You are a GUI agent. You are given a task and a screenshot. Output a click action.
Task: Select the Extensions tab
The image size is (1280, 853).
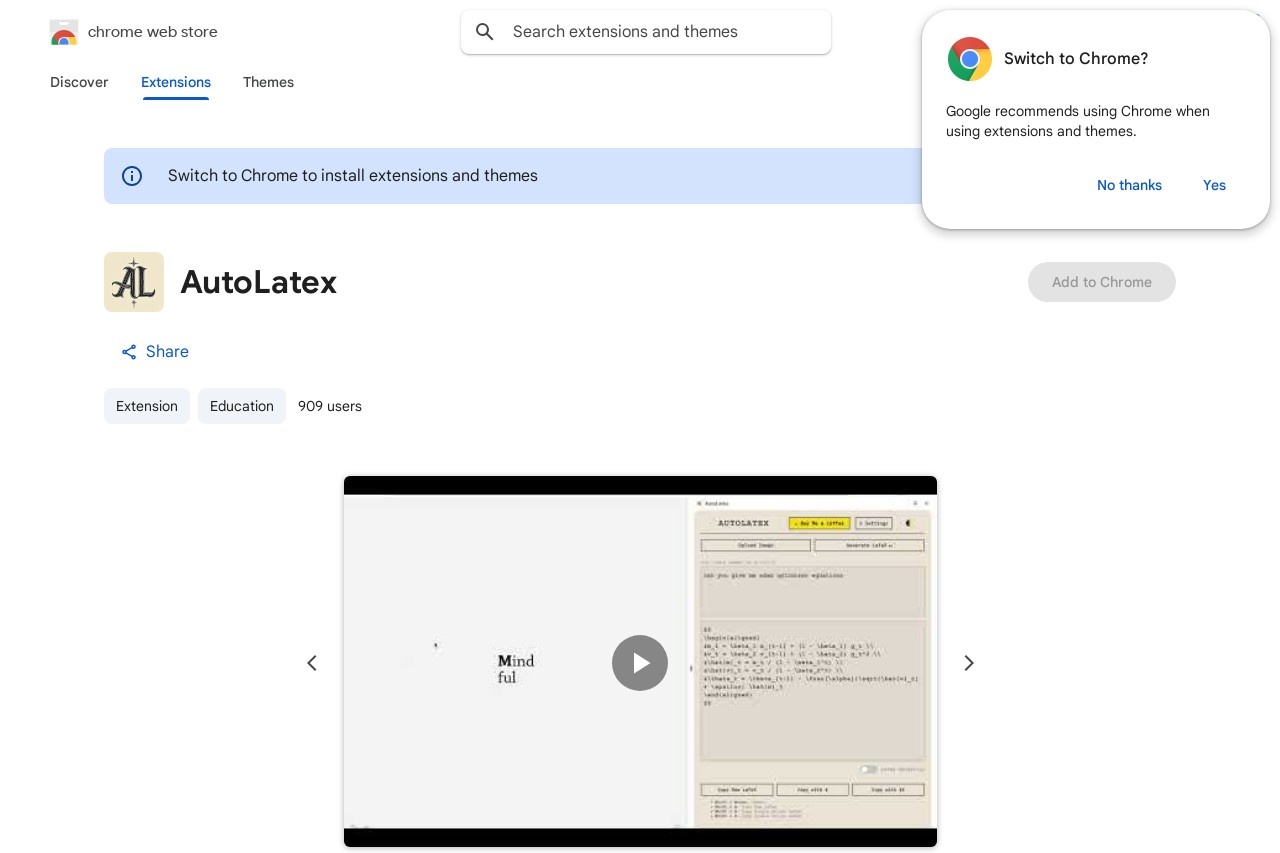click(x=176, y=82)
